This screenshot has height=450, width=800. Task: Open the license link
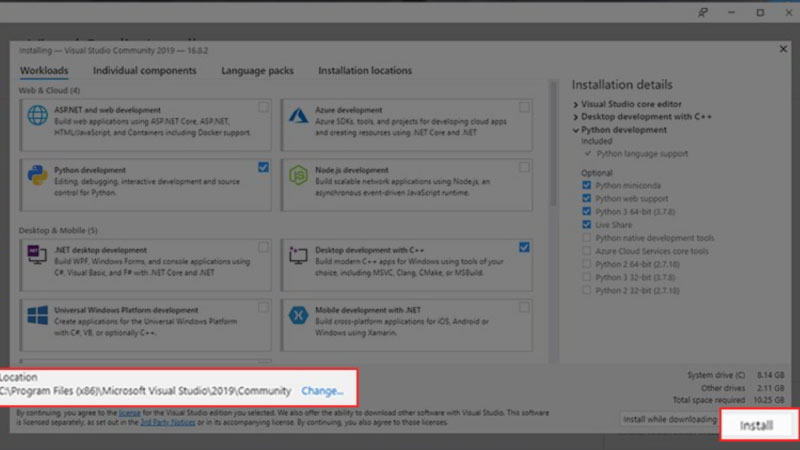point(130,413)
